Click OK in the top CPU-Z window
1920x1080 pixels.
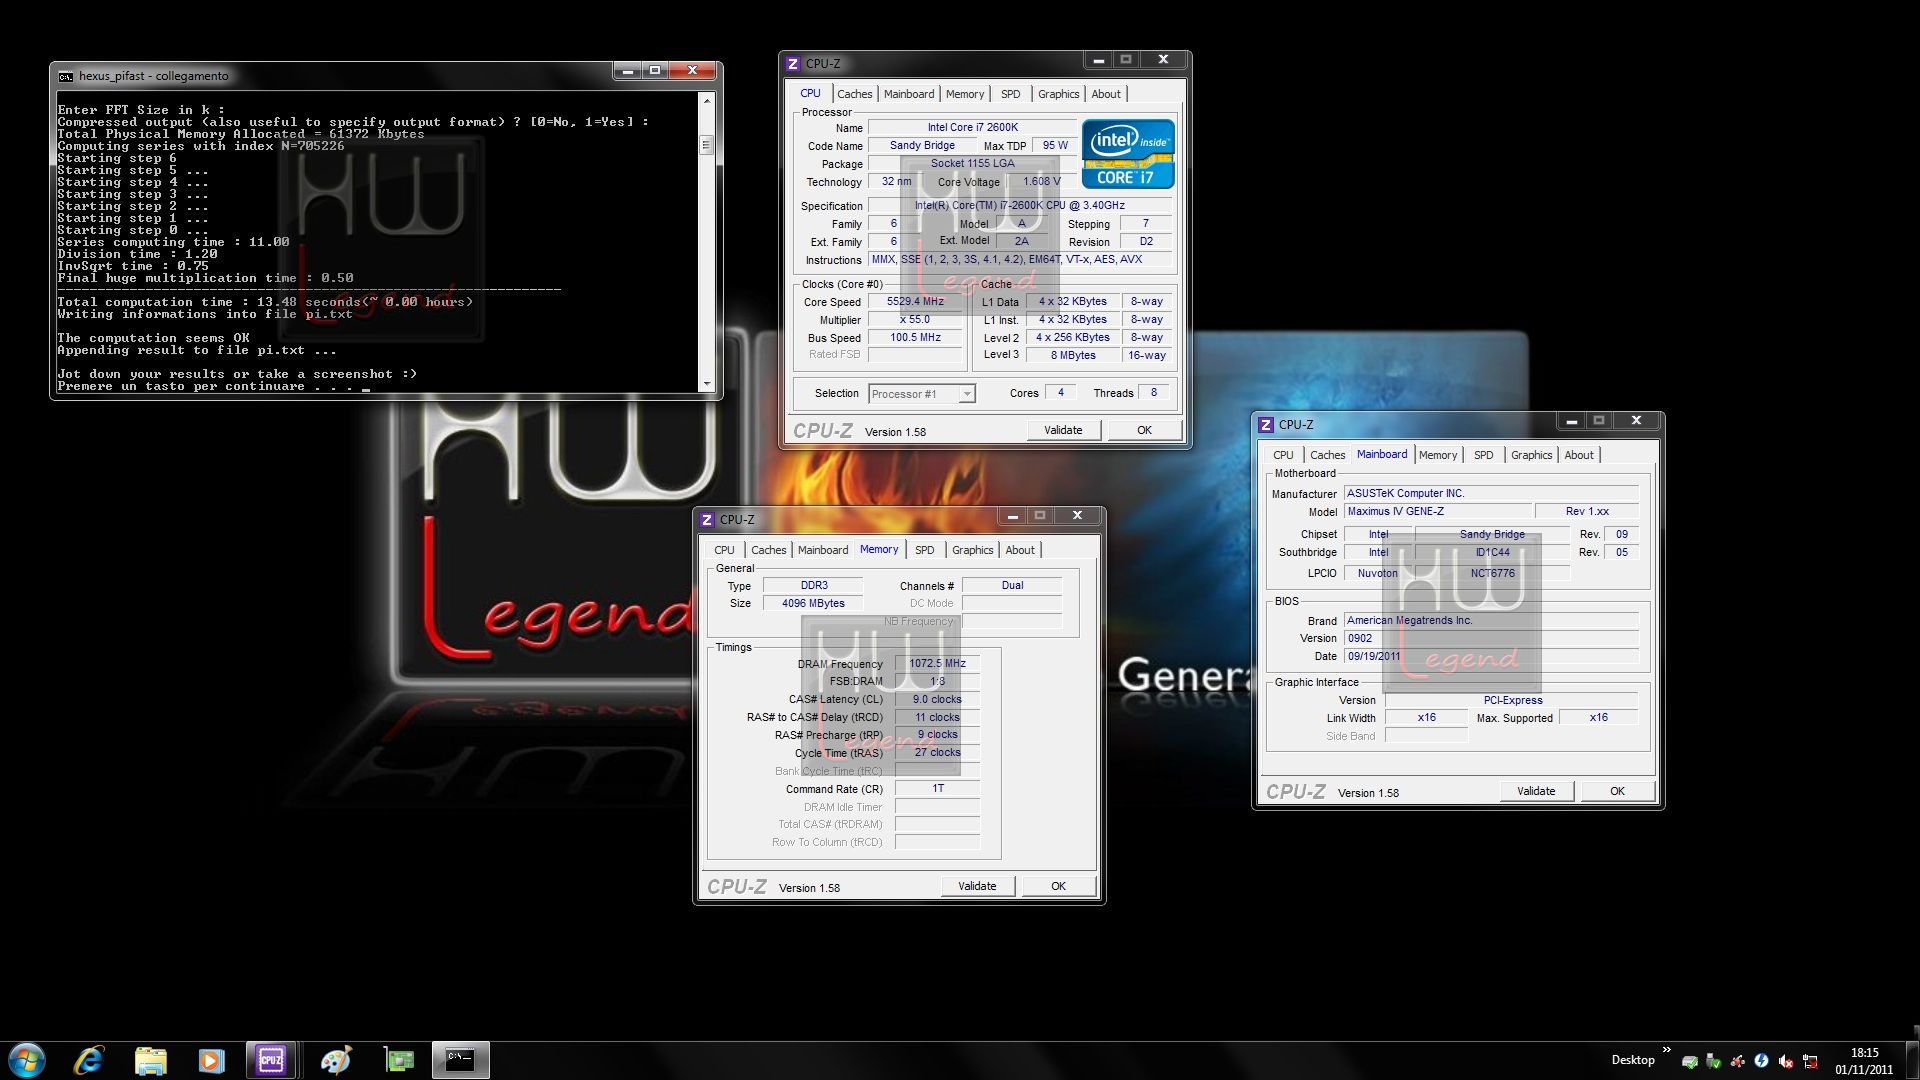[1144, 430]
